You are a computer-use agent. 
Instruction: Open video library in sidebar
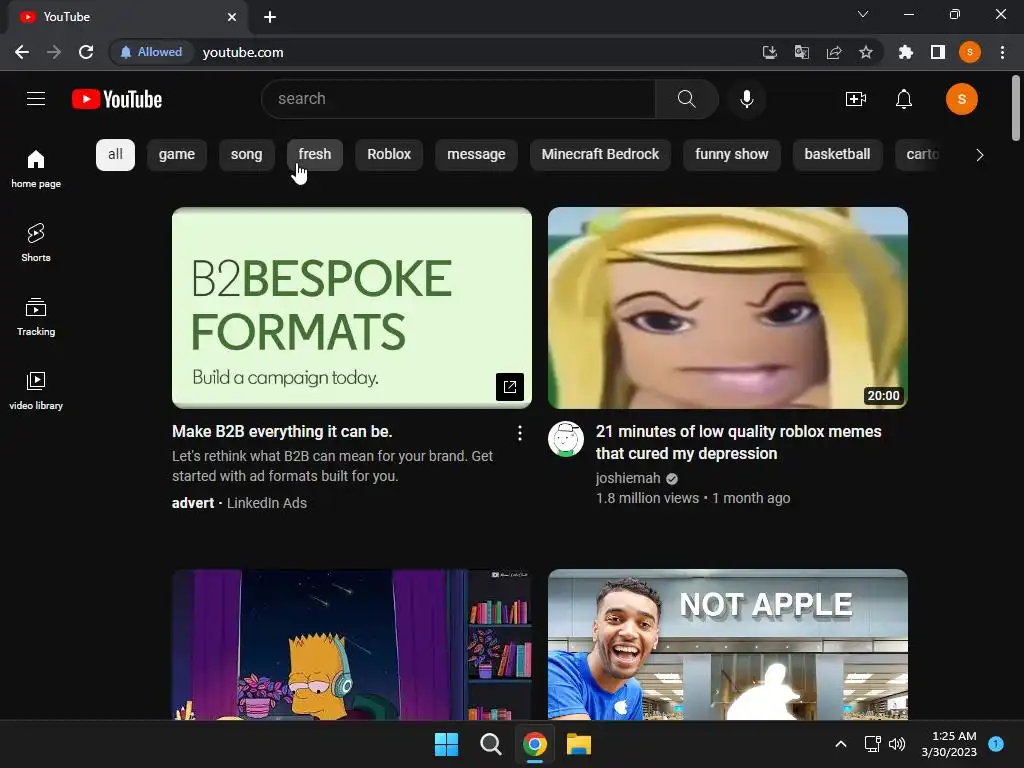pos(36,391)
